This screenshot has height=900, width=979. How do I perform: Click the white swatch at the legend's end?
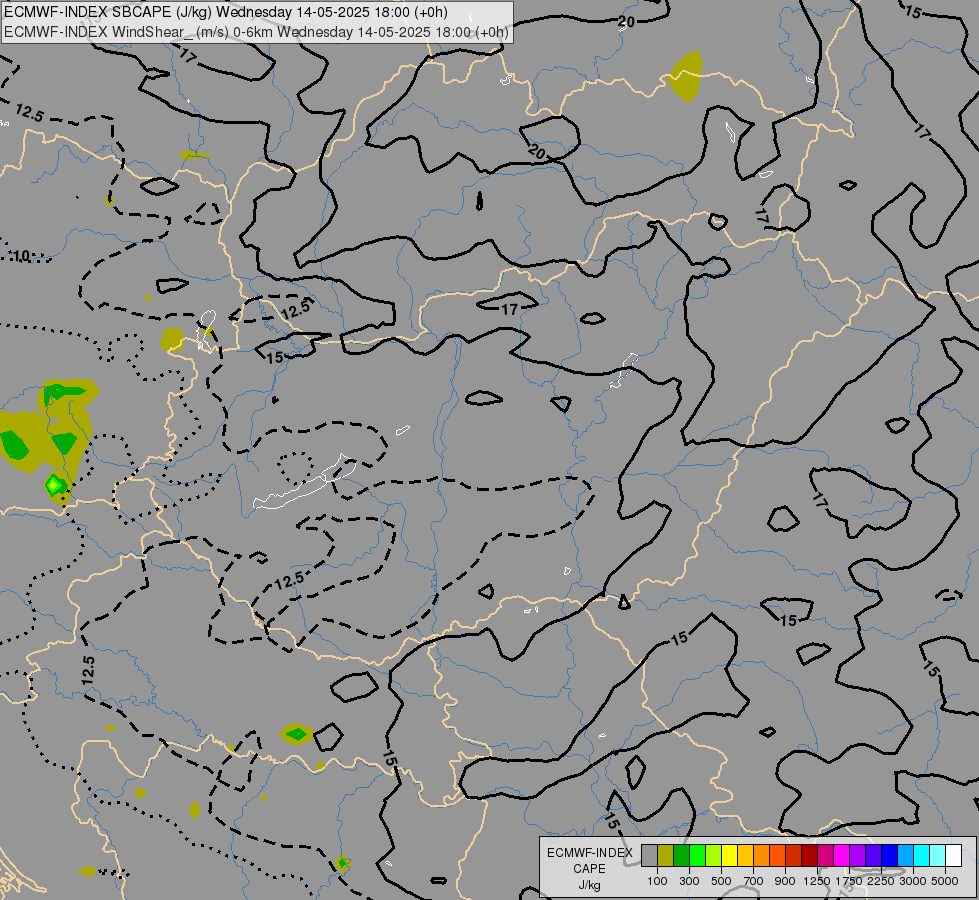[x=953, y=855]
